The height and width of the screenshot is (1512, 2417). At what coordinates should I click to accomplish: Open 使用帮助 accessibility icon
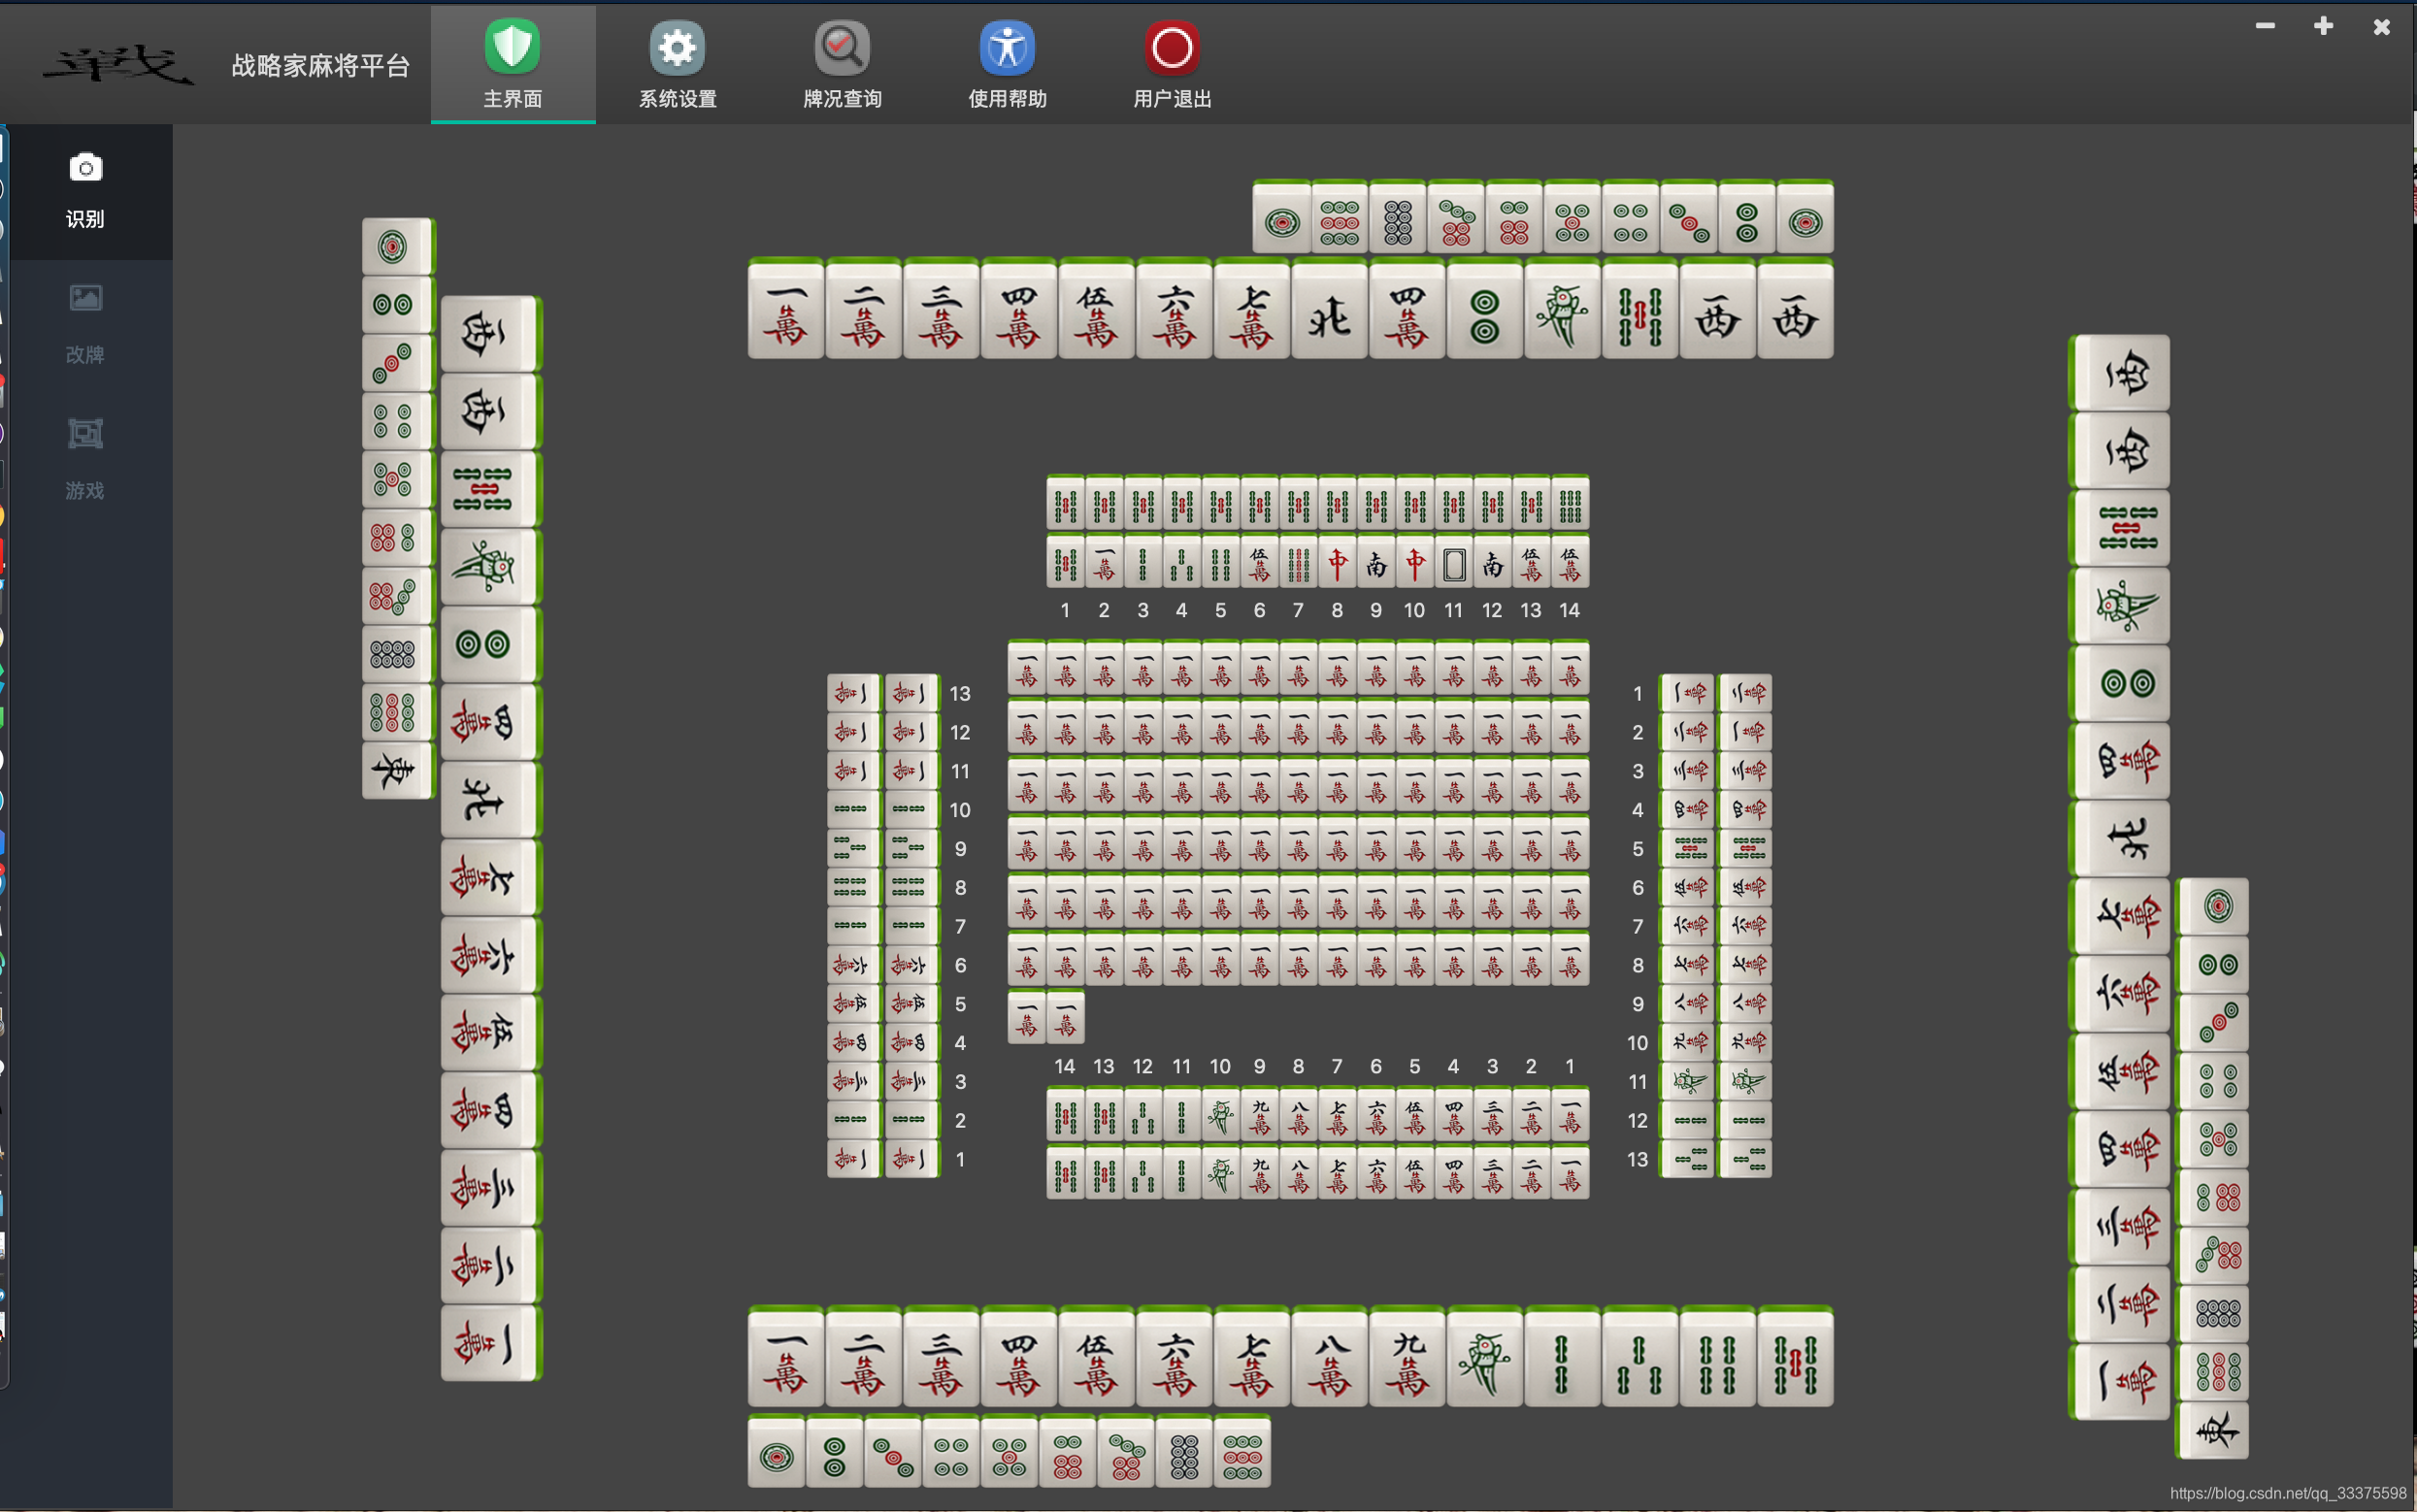point(1007,48)
